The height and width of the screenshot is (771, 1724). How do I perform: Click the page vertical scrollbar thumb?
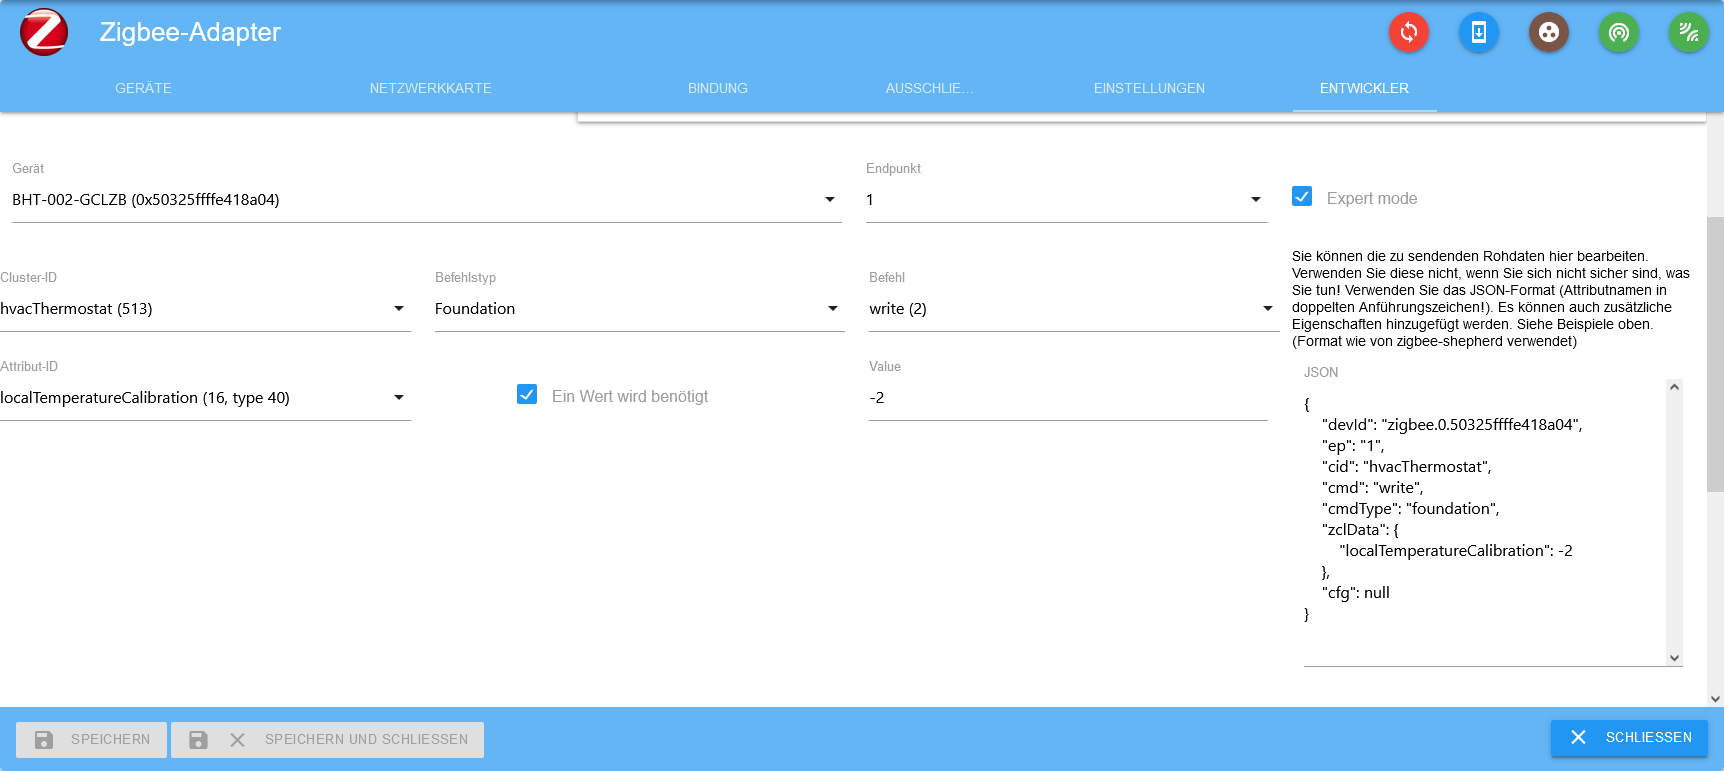pyautogui.click(x=1716, y=354)
